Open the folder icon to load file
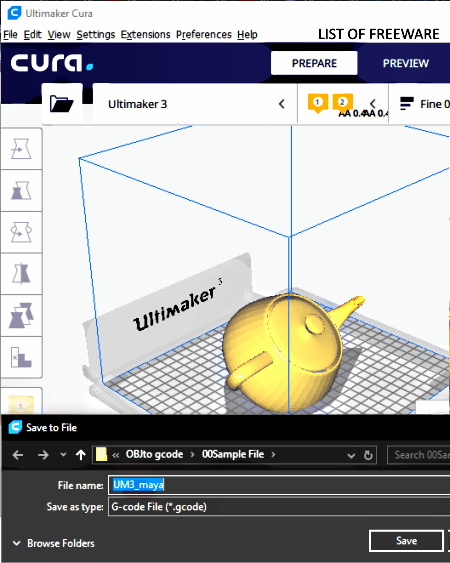The height and width of the screenshot is (563, 450). [x=62, y=104]
